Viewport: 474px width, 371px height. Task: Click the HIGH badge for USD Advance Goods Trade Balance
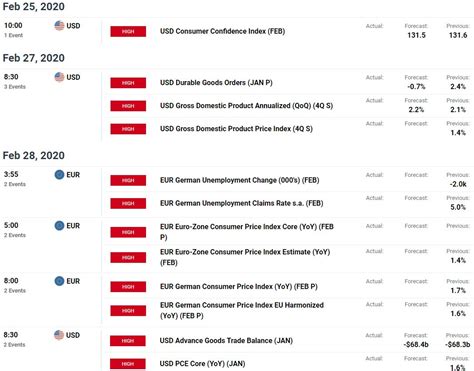click(x=128, y=341)
